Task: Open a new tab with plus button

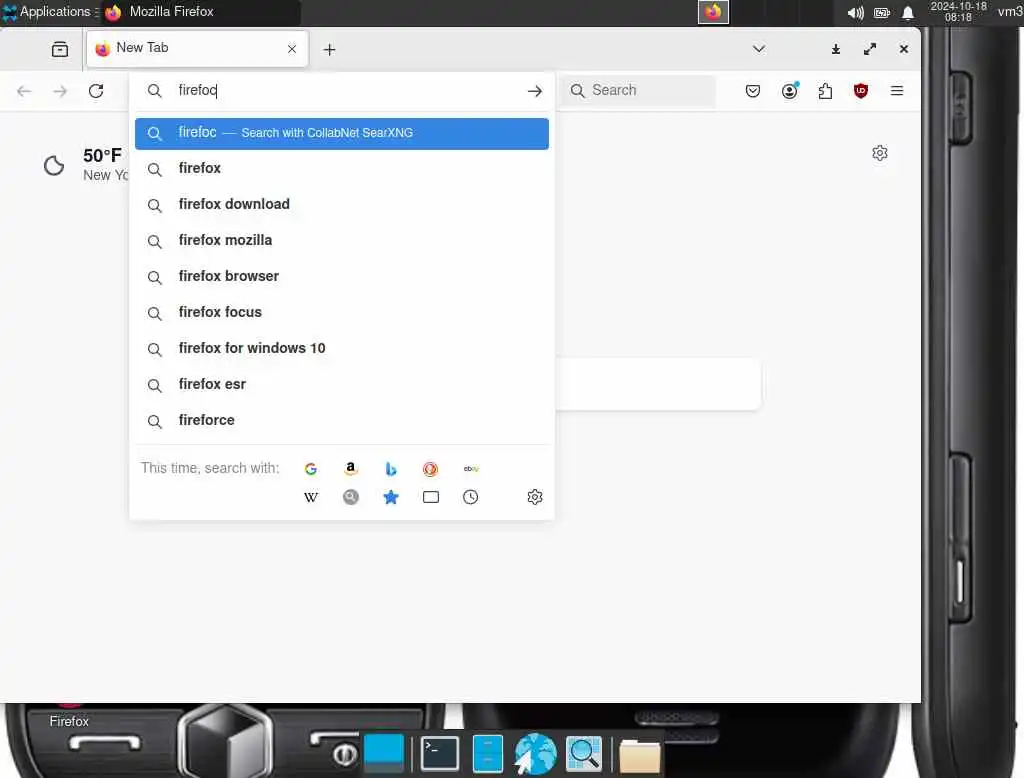Action: [x=330, y=50]
